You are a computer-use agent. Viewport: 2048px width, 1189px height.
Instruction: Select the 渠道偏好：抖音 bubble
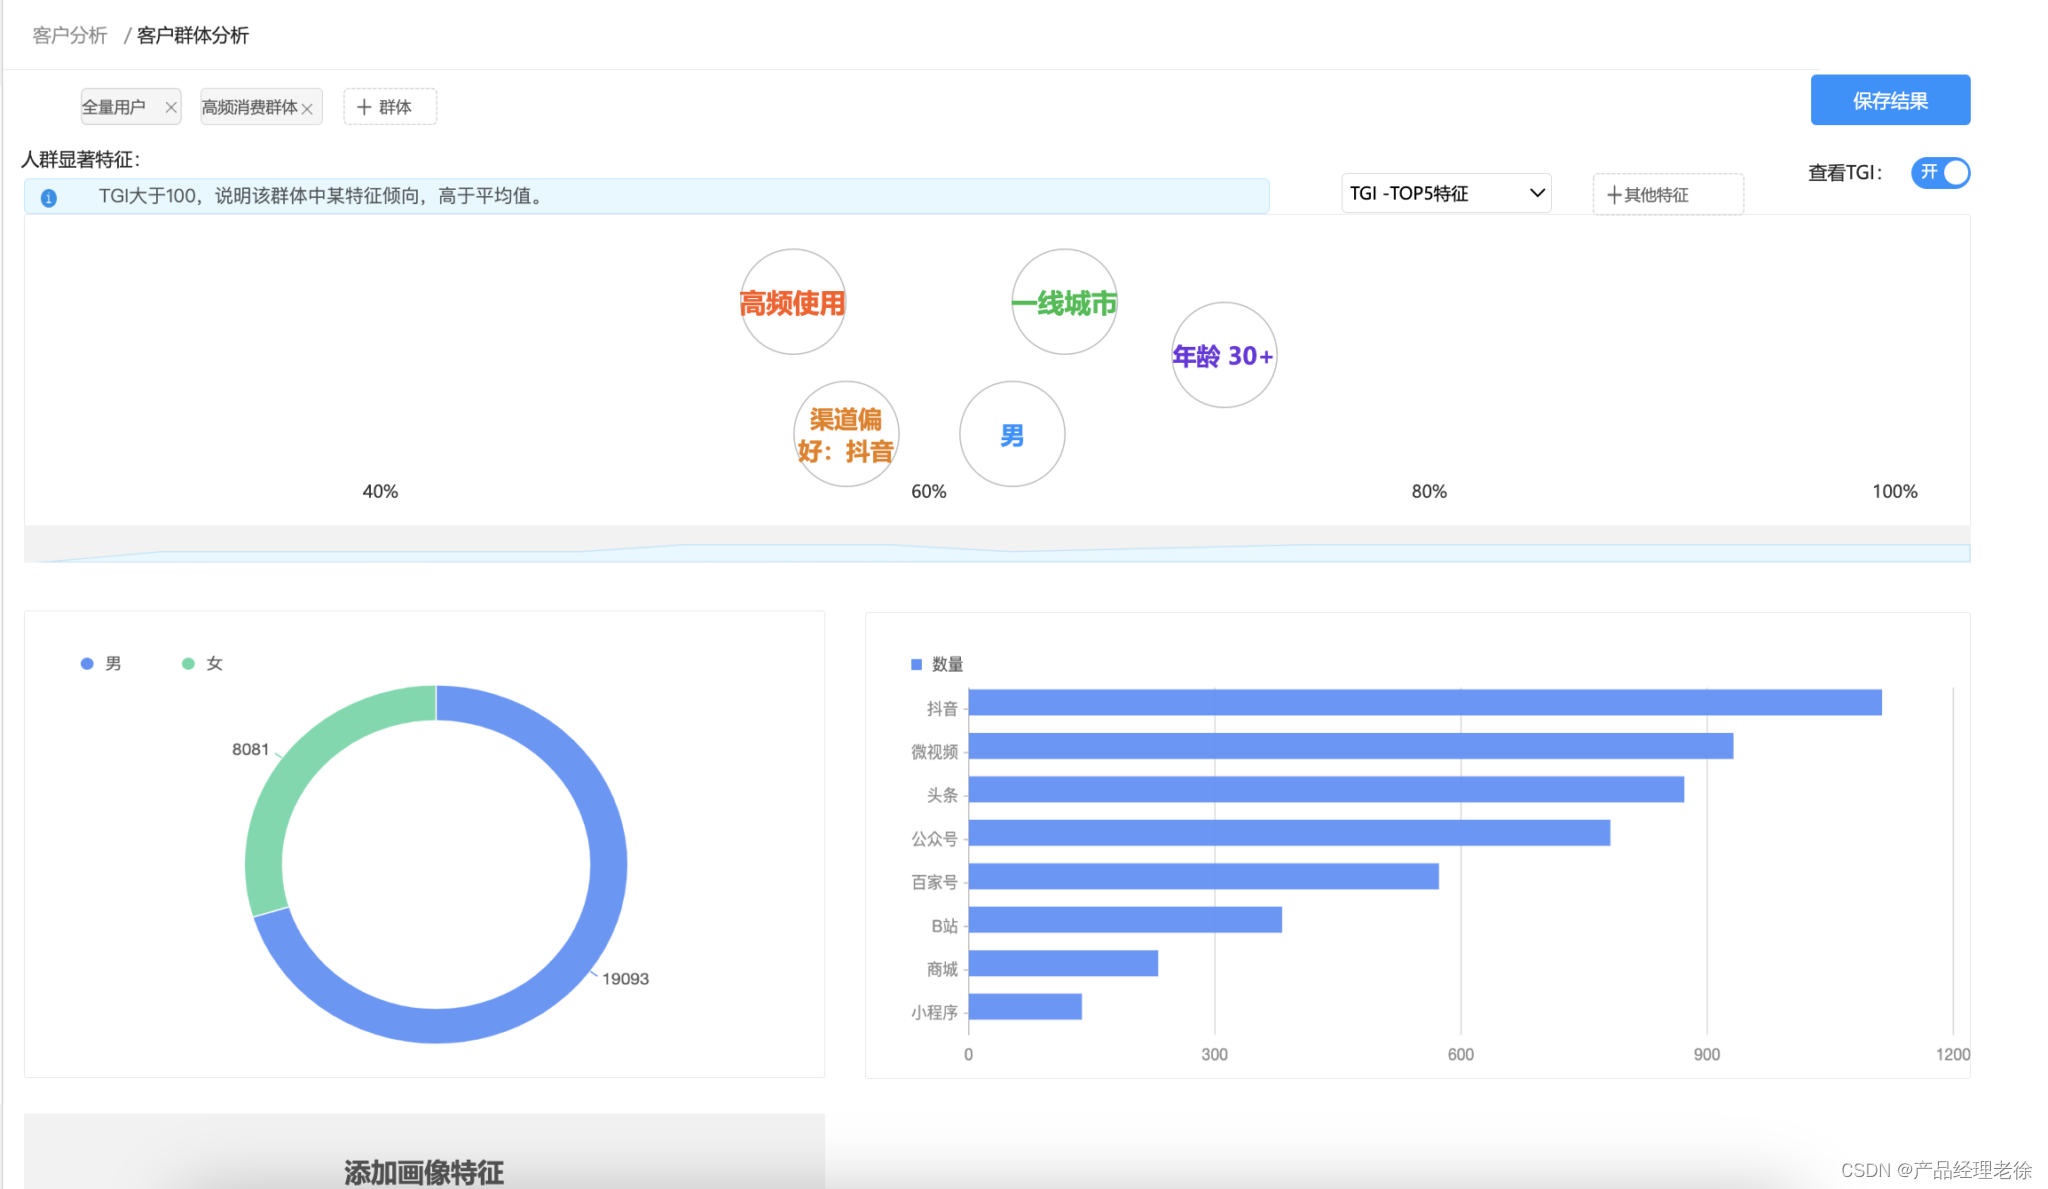click(846, 434)
